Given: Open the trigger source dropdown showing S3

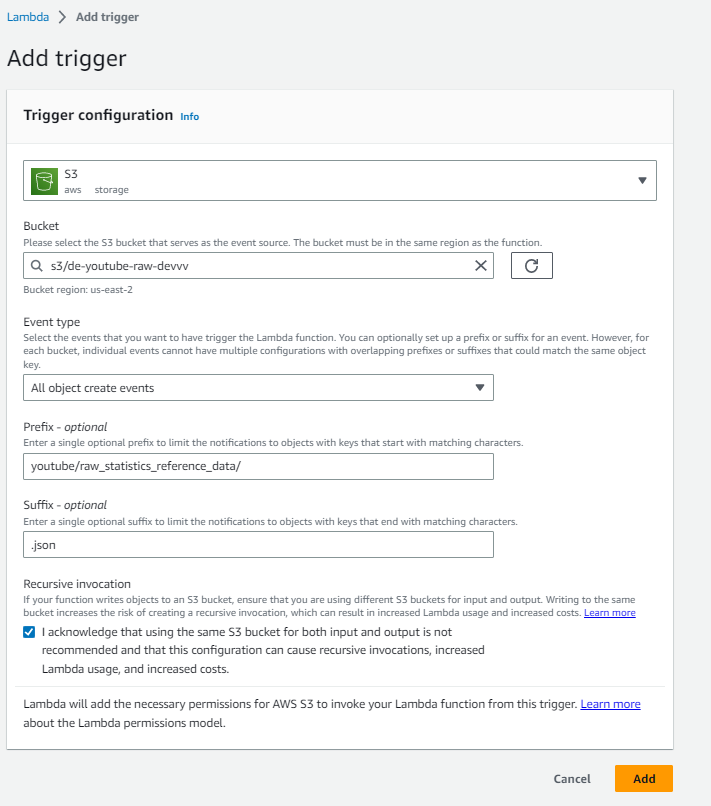Looking at the screenshot, I should pyautogui.click(x=340, y=180).
